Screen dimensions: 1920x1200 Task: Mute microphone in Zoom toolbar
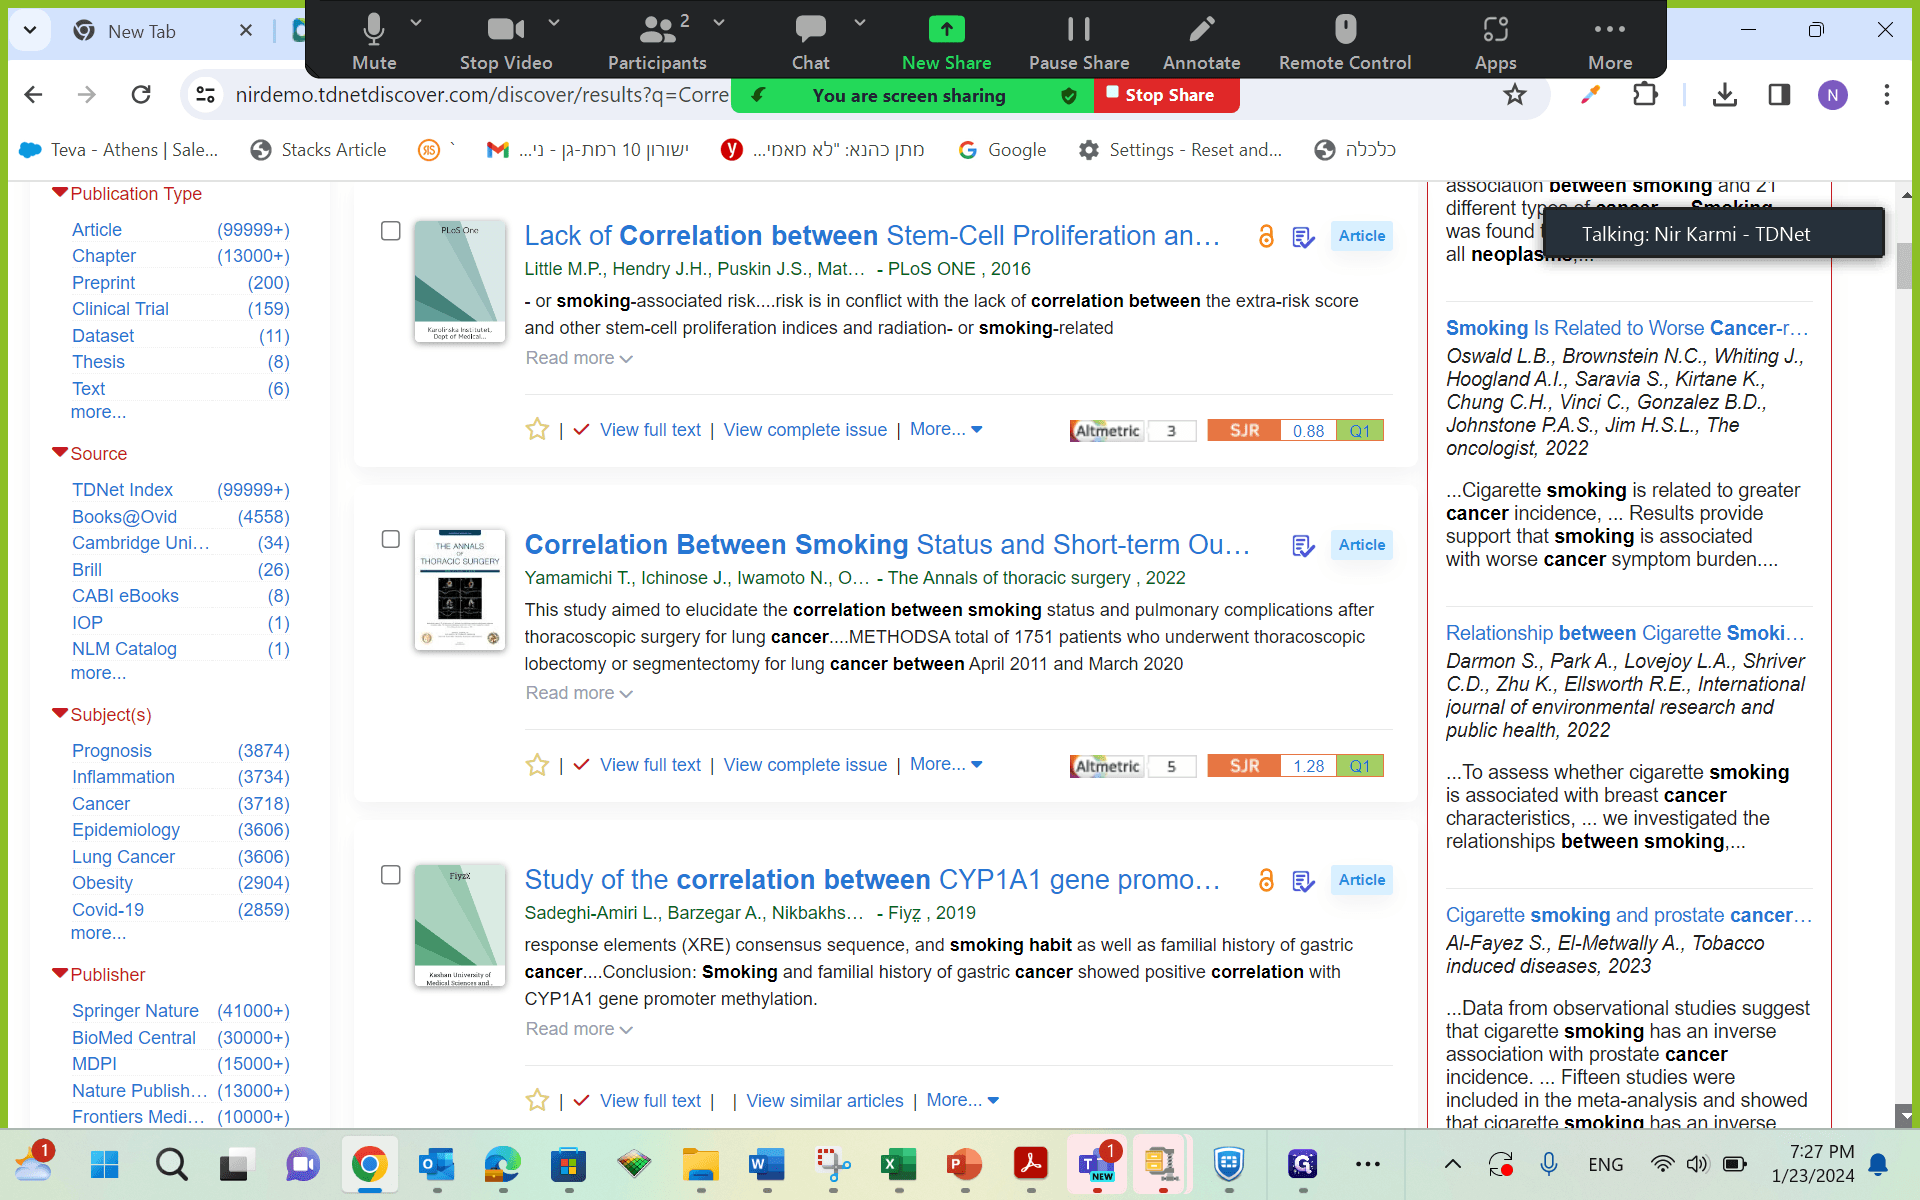[x=374, y=43]
